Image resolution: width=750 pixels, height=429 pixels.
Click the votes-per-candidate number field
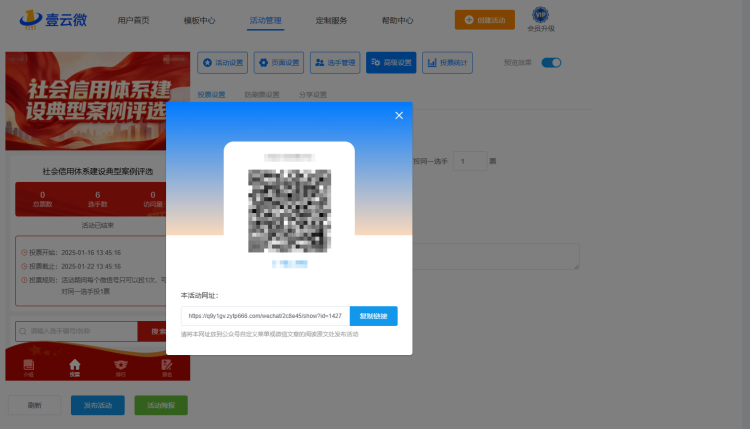[x=470, y=161]
